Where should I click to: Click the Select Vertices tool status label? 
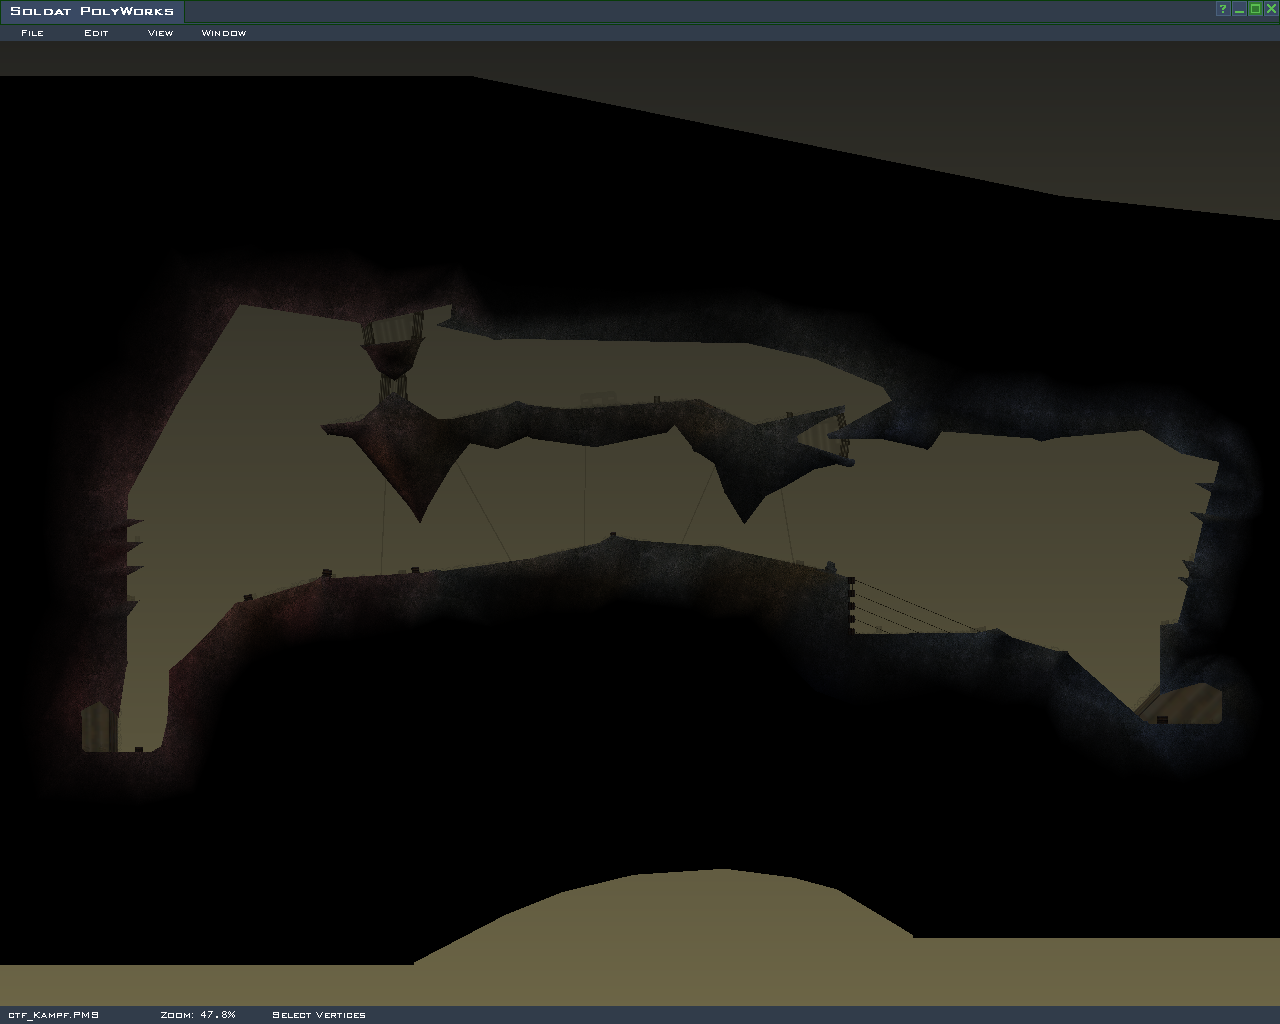(319, 1015)
